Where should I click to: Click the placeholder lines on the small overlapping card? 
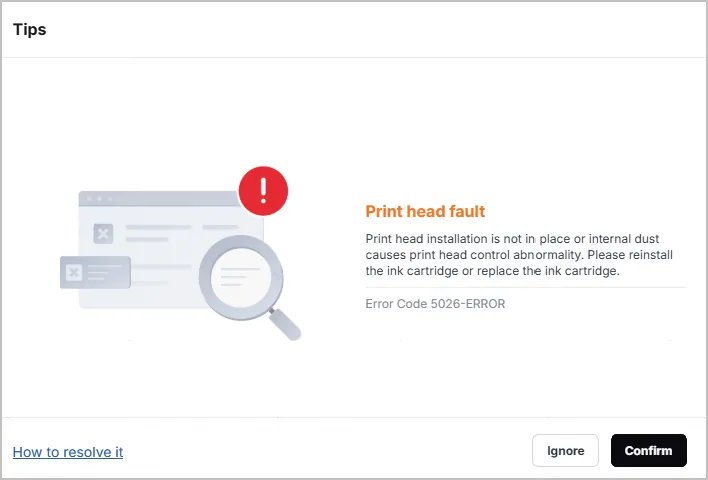104,272
